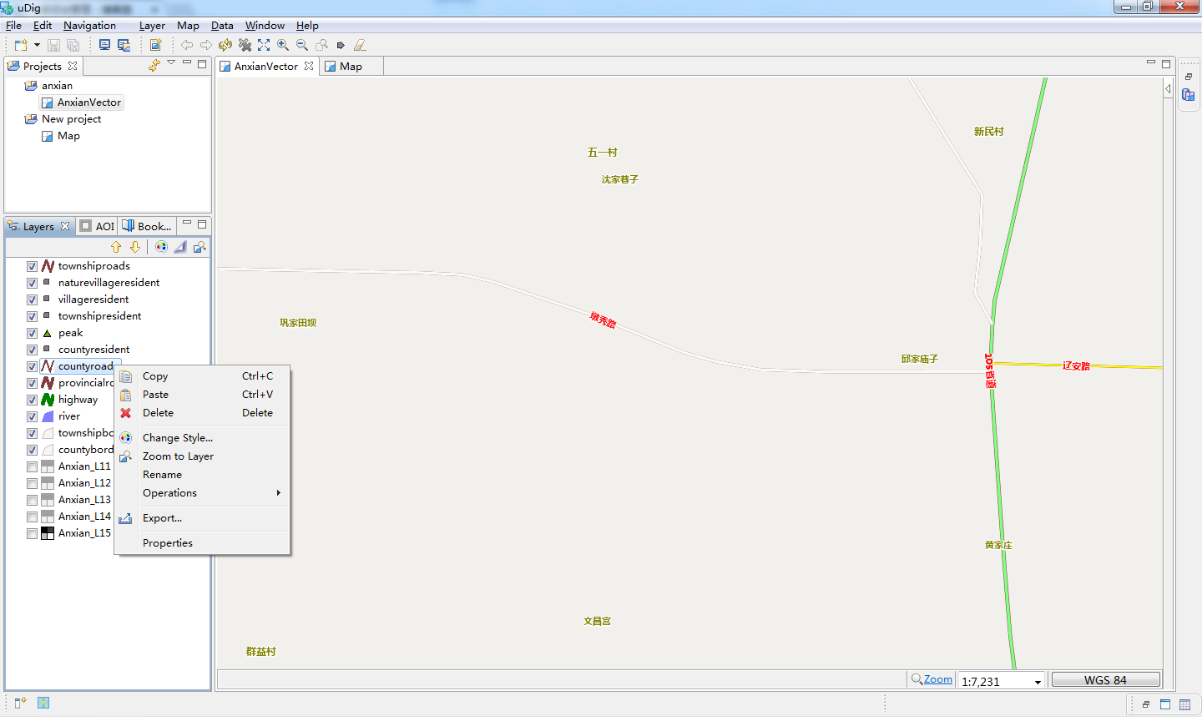
Task: Hide the peak layer via checkbox
Action: point(32,333)
